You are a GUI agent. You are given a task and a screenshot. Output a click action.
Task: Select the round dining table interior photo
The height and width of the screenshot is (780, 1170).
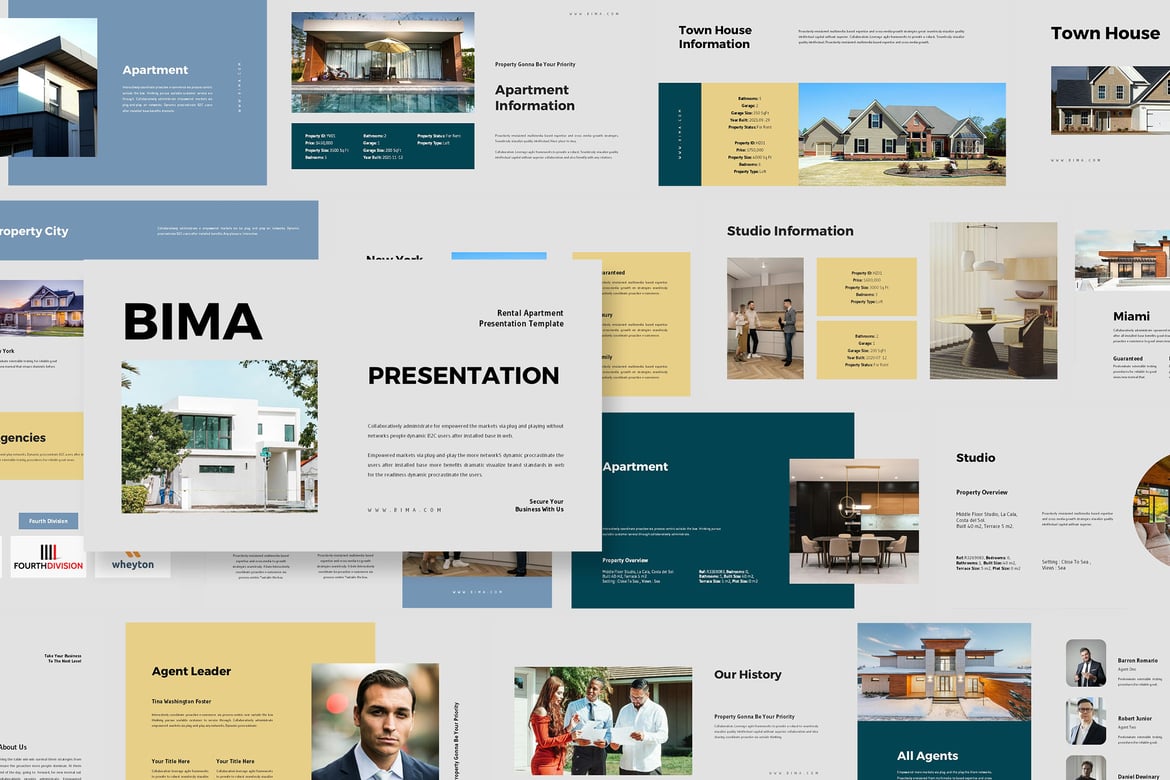[993, 301]
